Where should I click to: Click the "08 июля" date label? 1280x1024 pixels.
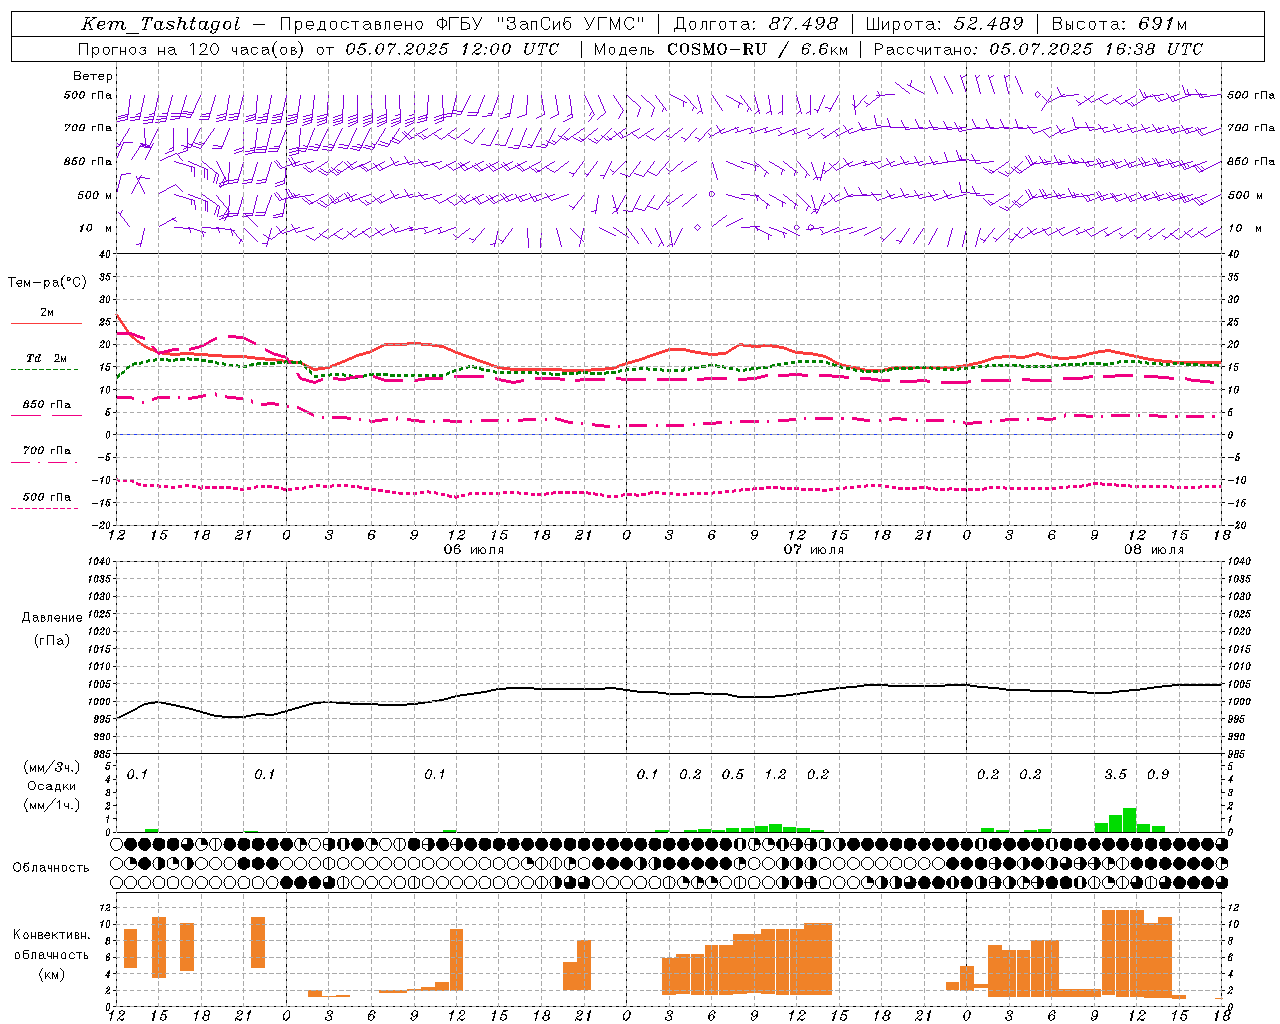point(1153,550)
